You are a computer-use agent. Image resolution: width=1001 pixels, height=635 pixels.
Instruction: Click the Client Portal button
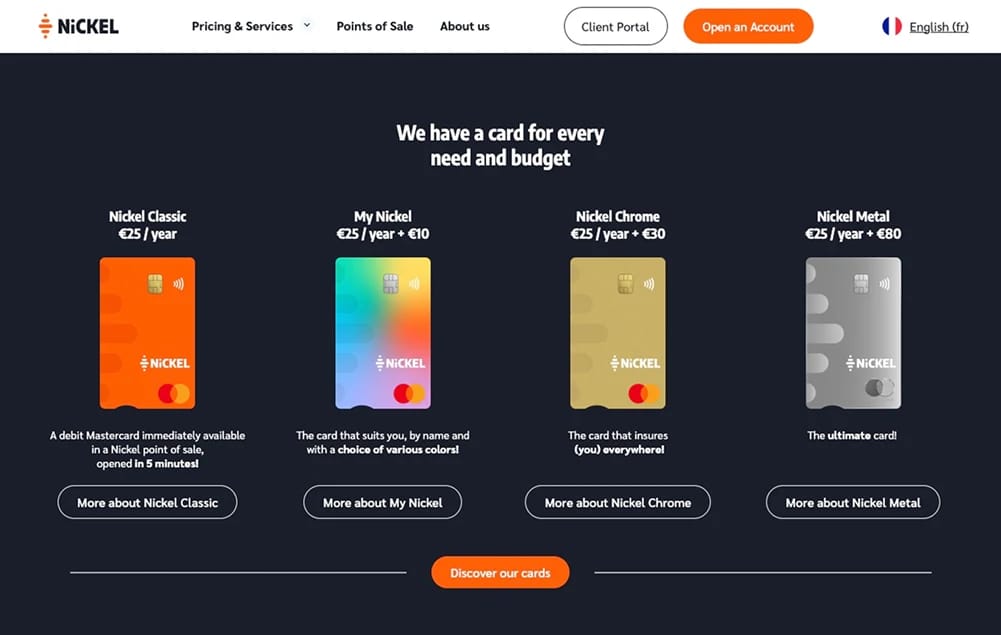[x=615, y=27]
